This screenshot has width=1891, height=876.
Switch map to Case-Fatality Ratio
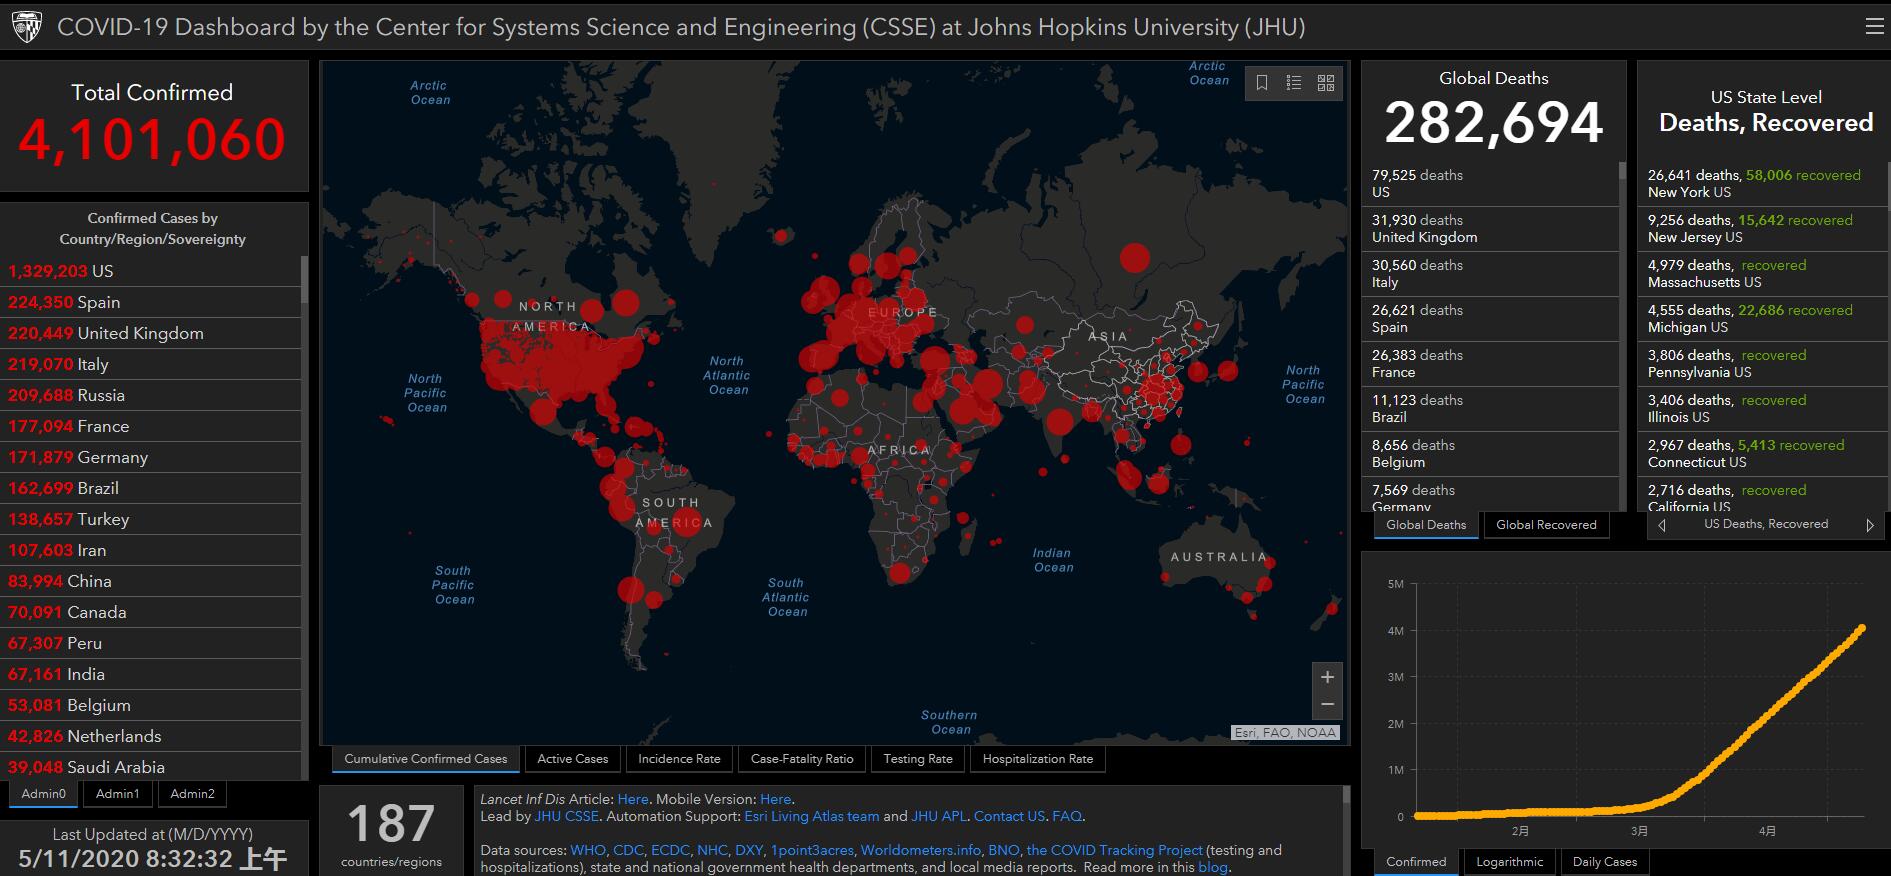click(x=802, y=759)
